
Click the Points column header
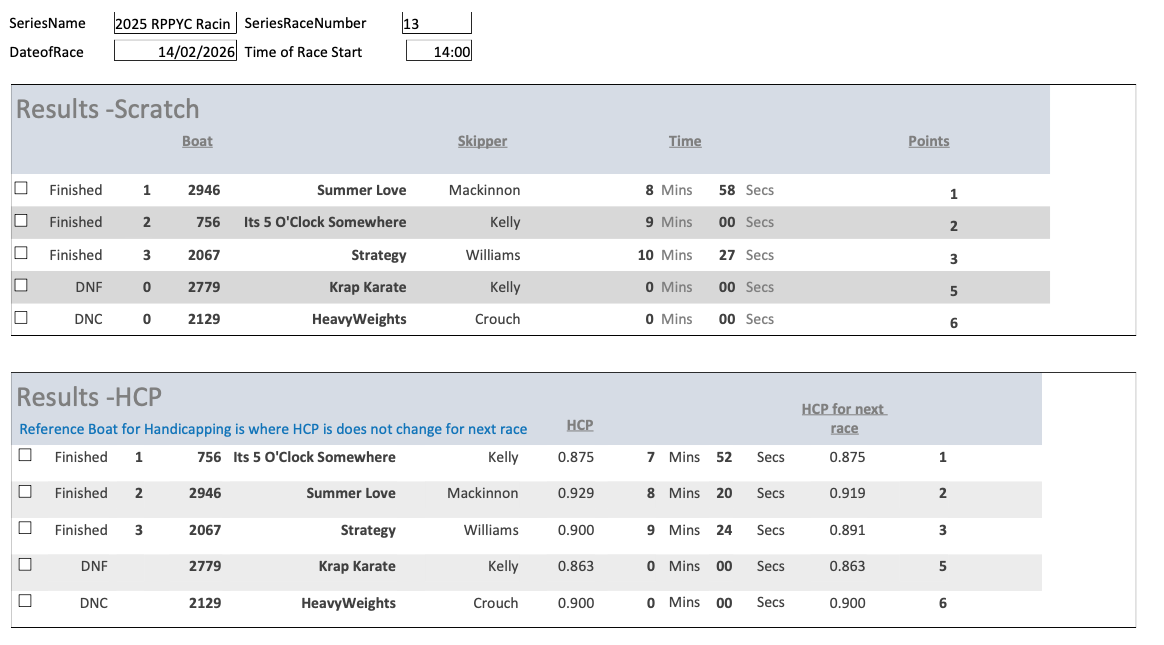928,141
